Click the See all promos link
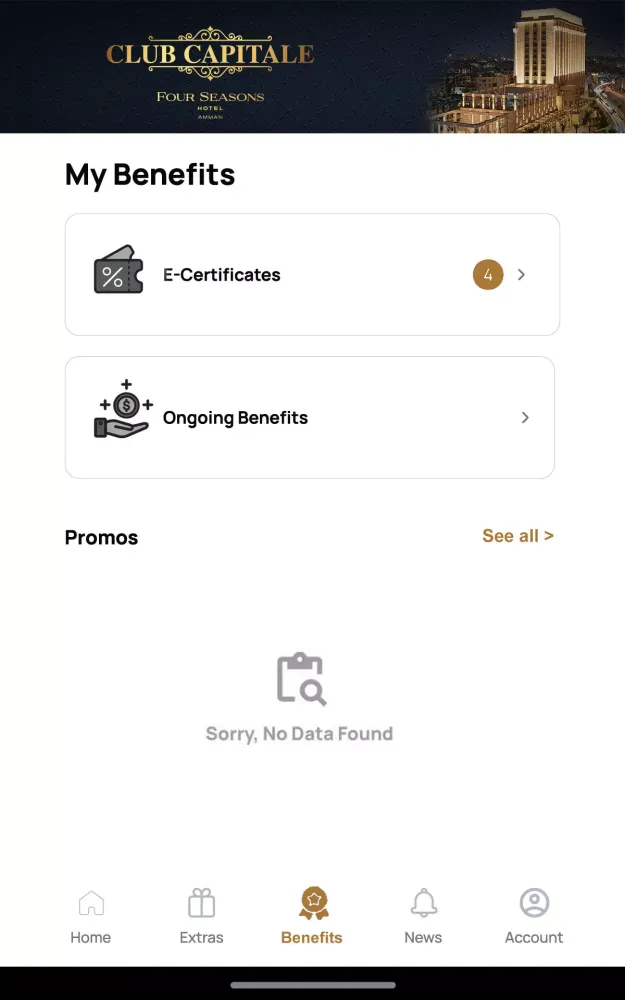Image resolution: width=625 pixels, height=1000 pixels. tap(517, 536)
